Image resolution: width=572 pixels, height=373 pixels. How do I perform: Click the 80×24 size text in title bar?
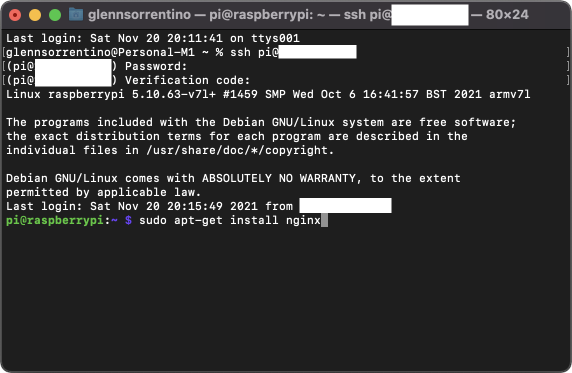click(x=507, y=15)
